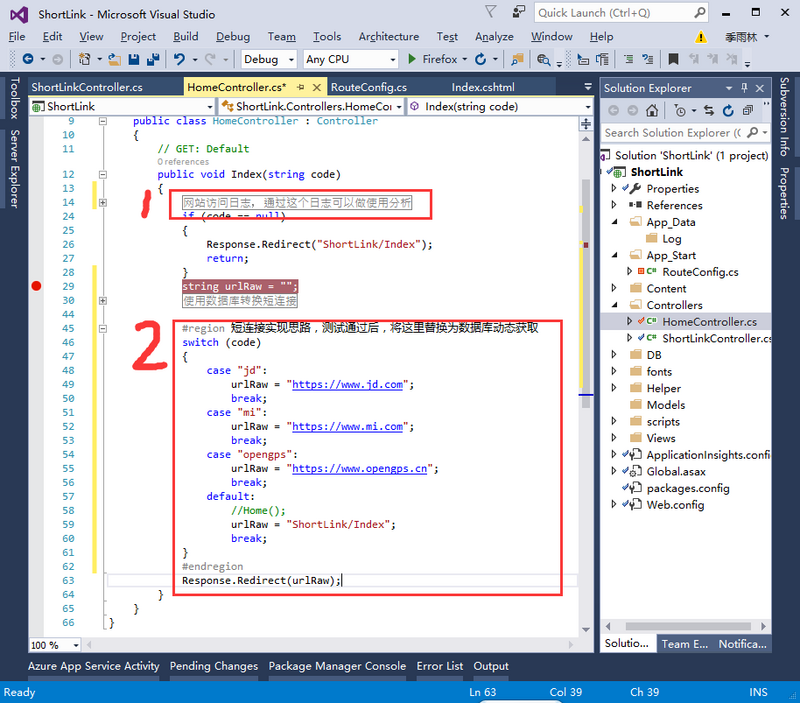Click the notifications filter flag icon
Viewport: 800px width, 703px height.
(490, 12)
